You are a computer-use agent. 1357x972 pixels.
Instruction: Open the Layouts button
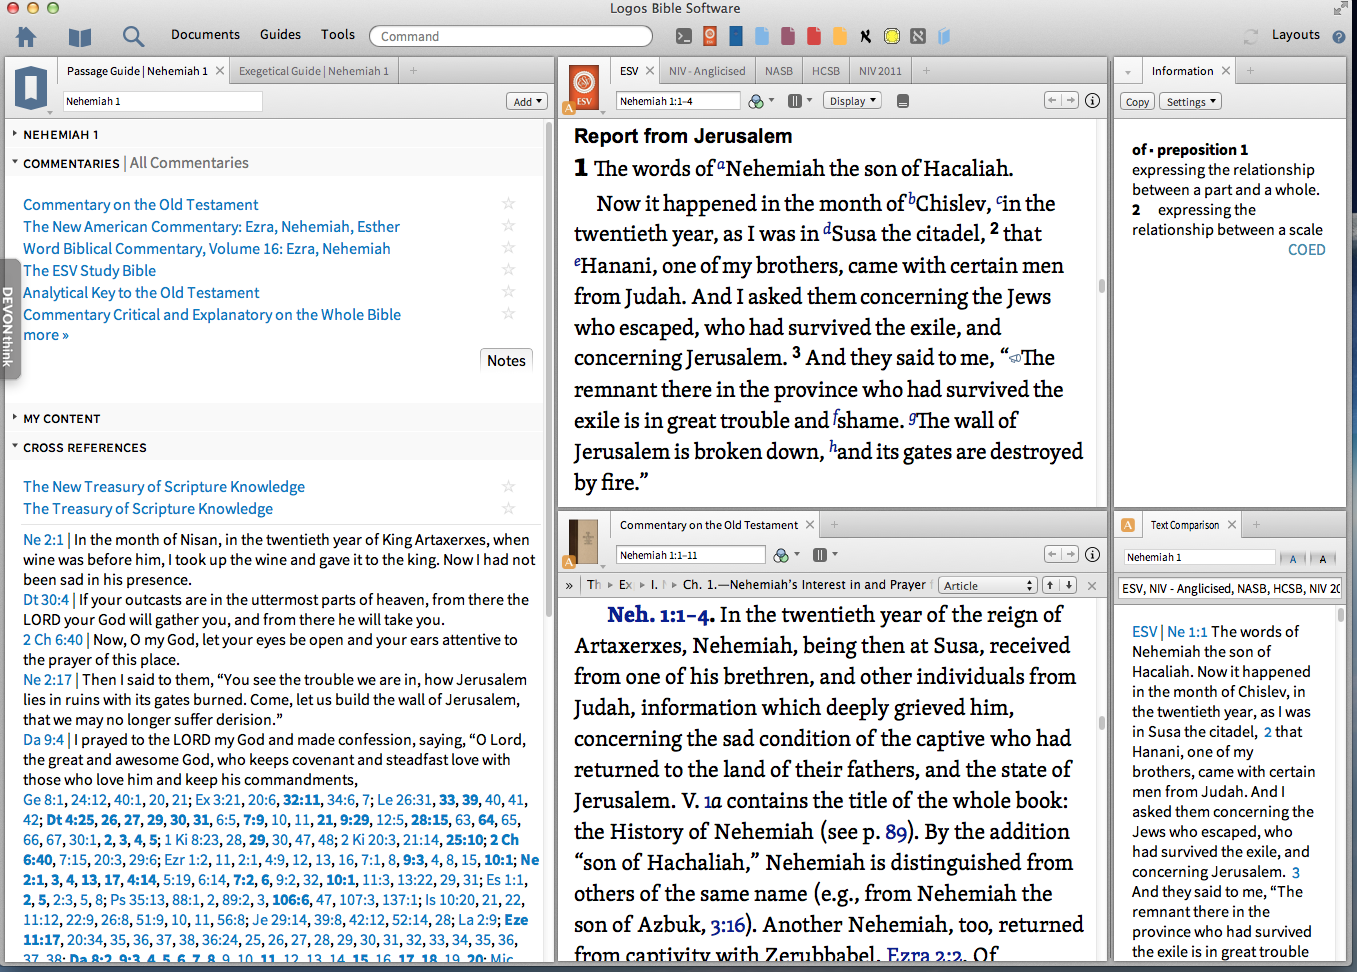(x=1296, y=35)
